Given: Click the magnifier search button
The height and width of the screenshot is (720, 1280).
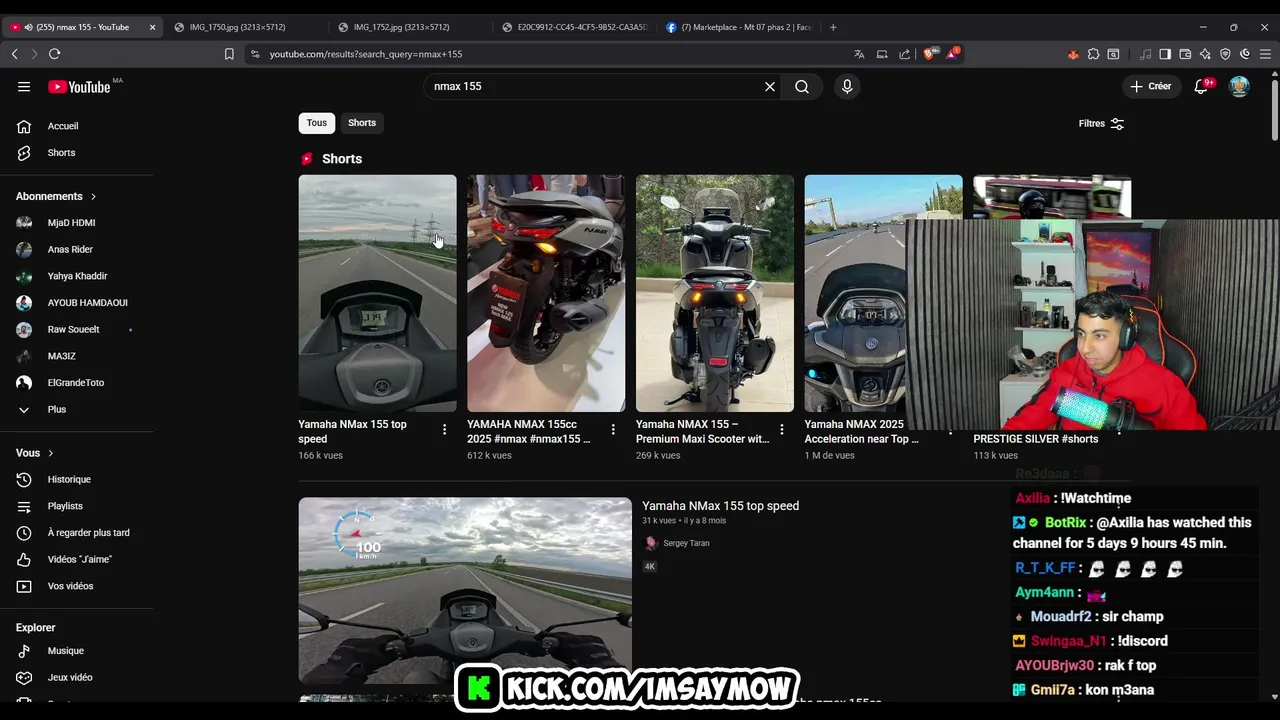Looking at the screenshot, I should (x=802, y=87).
